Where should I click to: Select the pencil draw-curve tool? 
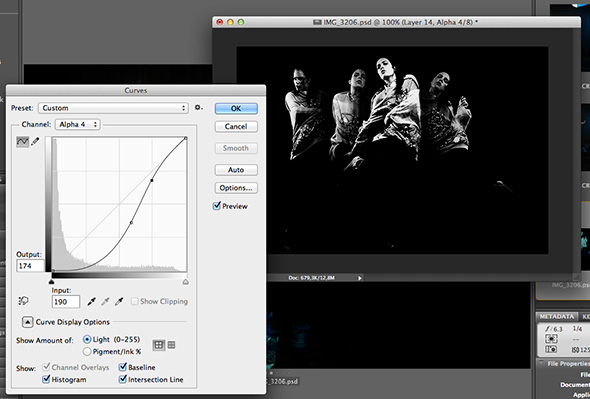pyautogui.click(x=35, y=142)
